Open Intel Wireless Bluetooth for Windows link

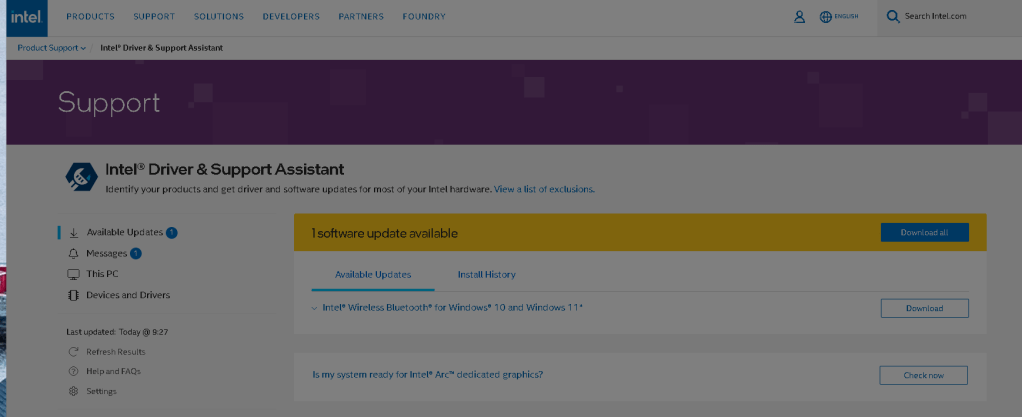(452, 308)
